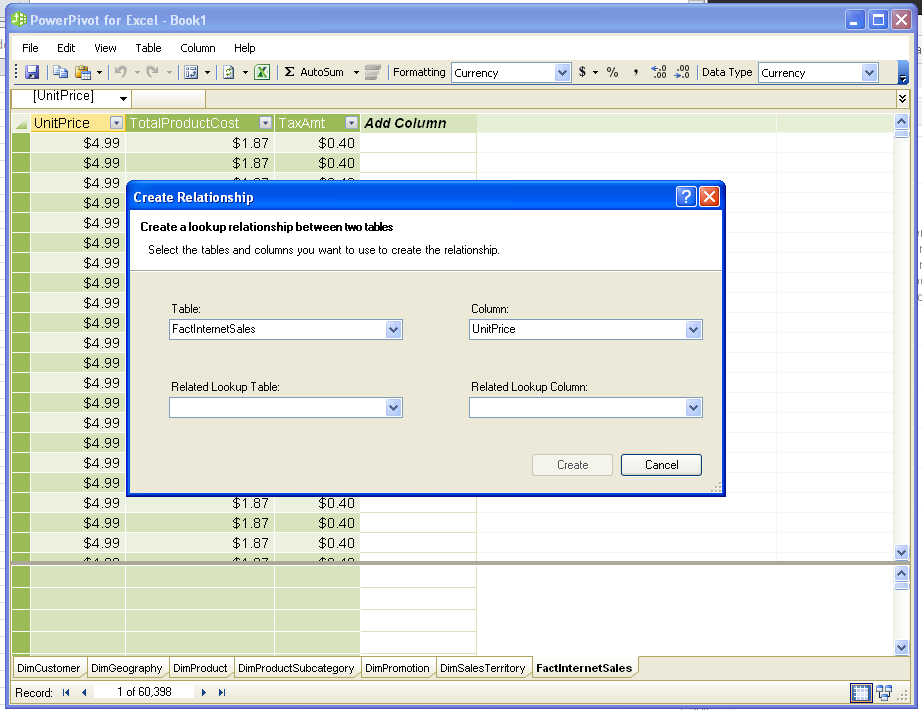Open the paste options arrow beside the clipboard

coord(99,72)
